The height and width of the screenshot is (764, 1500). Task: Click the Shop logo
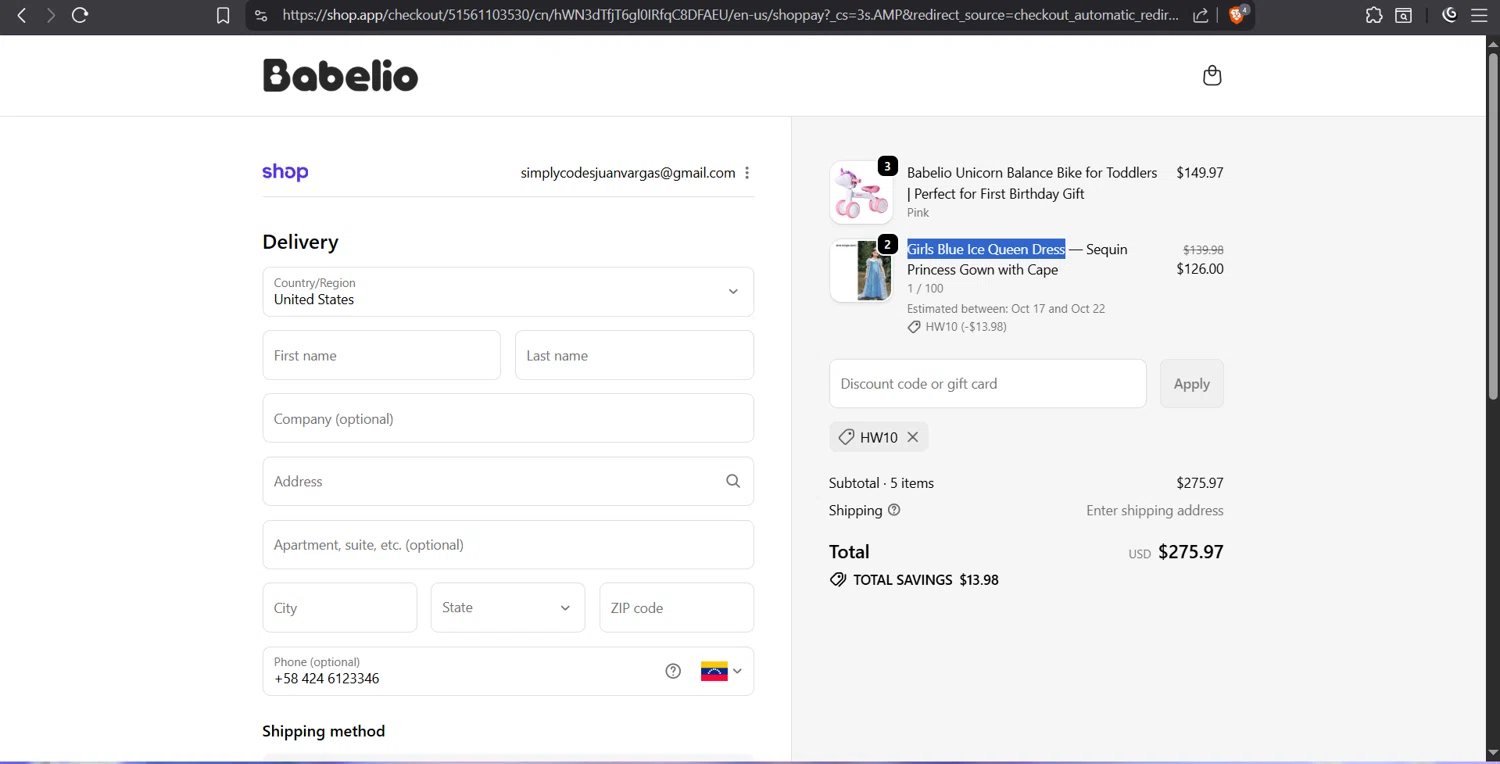[285, 172]
